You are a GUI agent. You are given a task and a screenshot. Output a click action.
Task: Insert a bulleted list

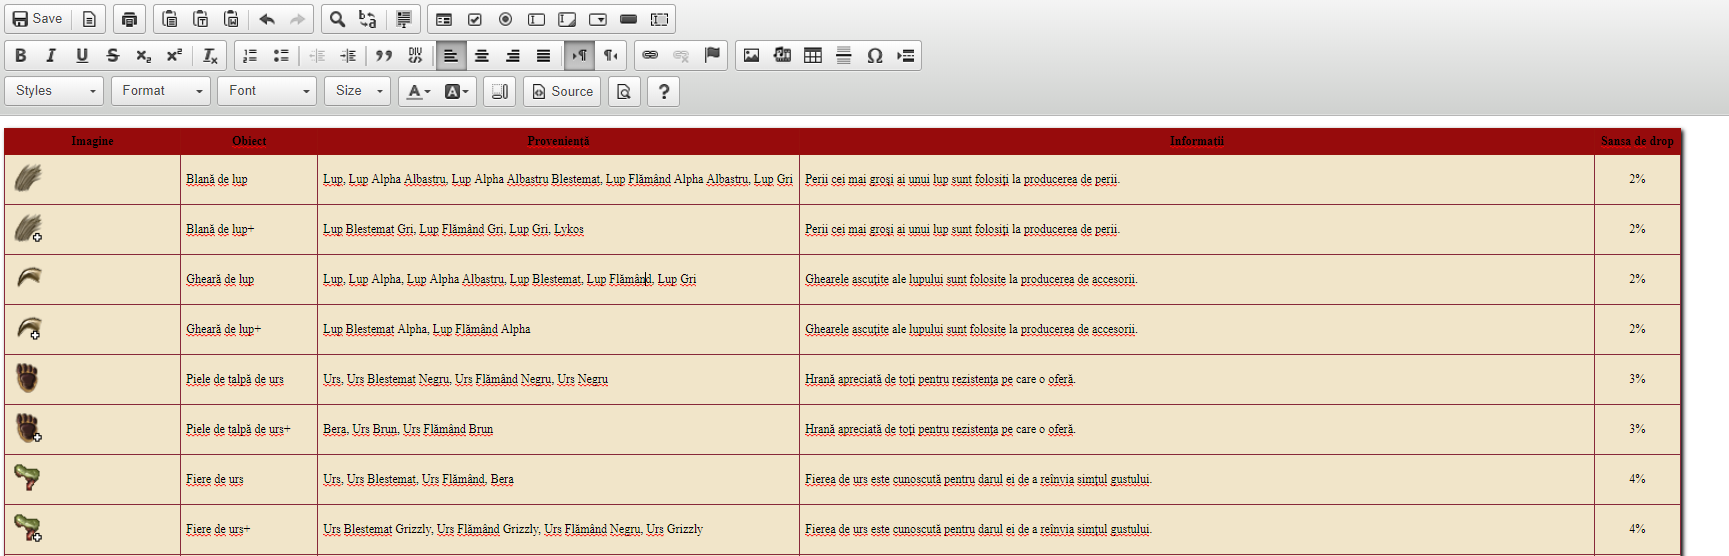281,55
